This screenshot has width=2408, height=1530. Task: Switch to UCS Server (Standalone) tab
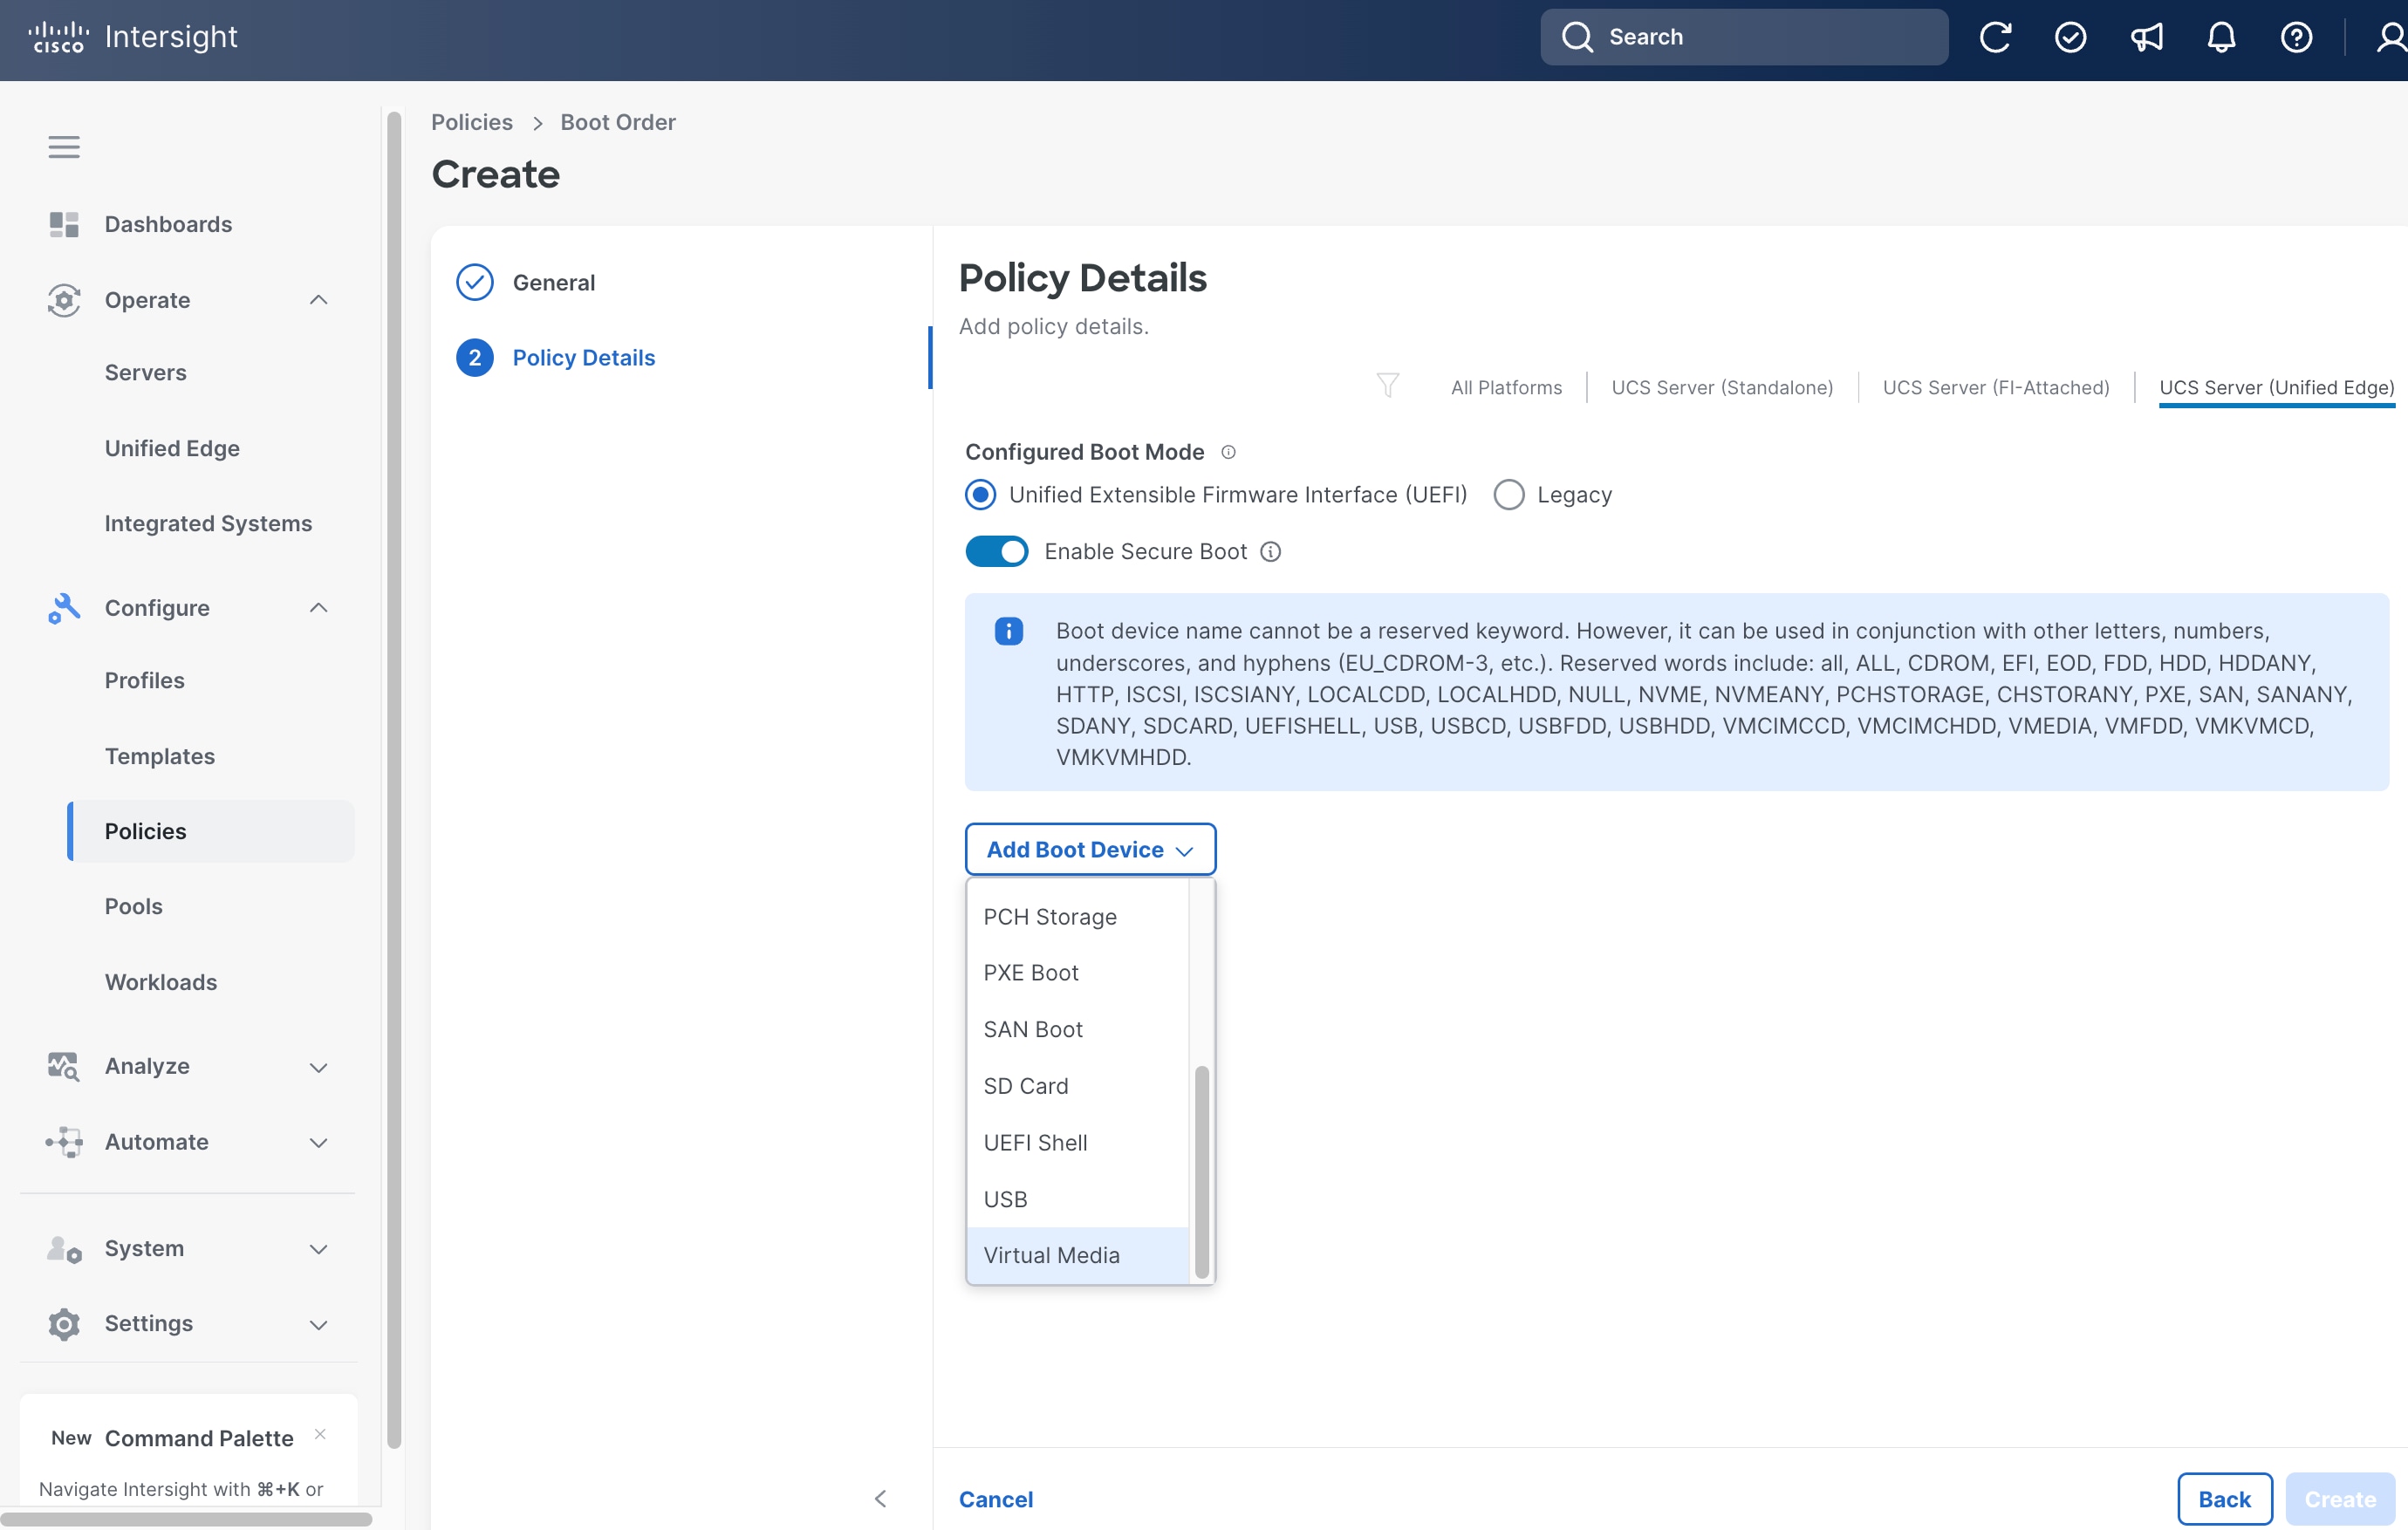(x=1722, y=387)
